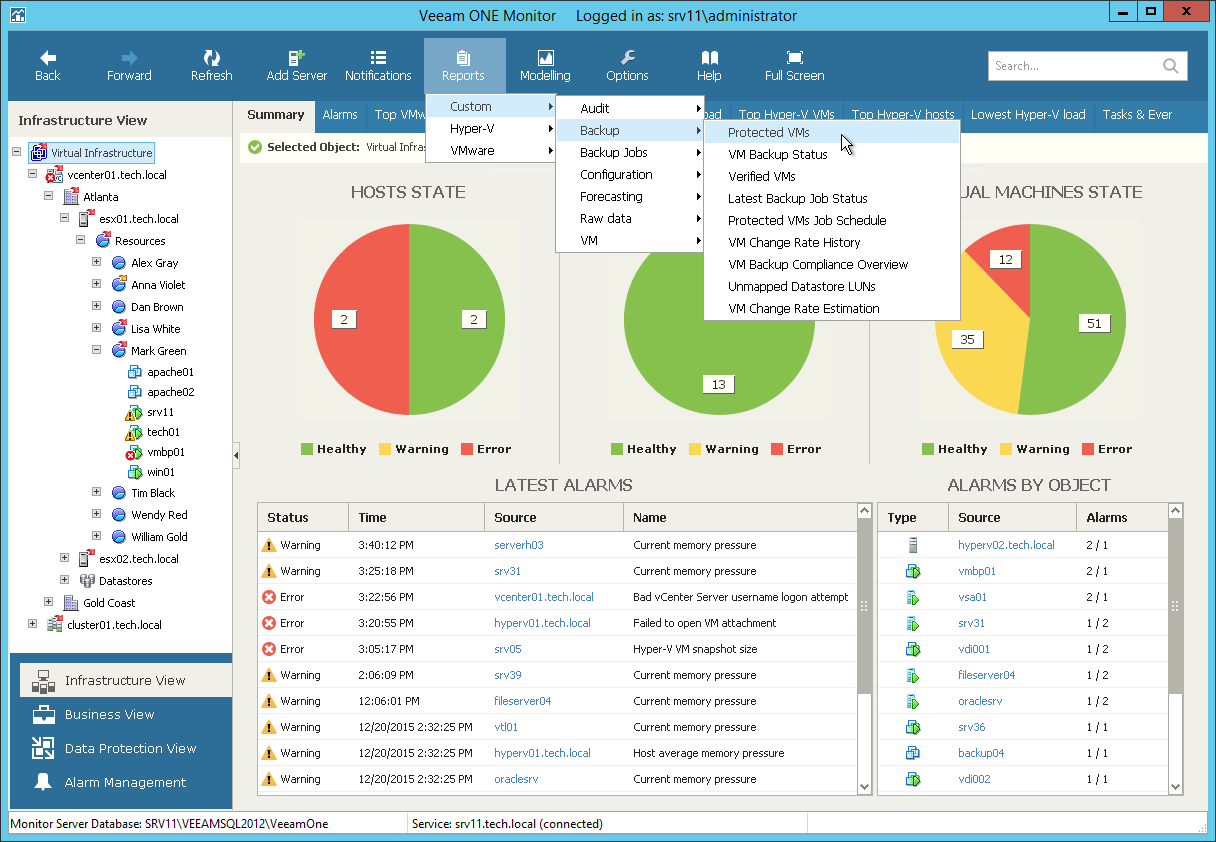This screenshot has height=842, width=1216.
Task: Open the fileserver04 link in Latest Alarms
Action: coord(523,701)
